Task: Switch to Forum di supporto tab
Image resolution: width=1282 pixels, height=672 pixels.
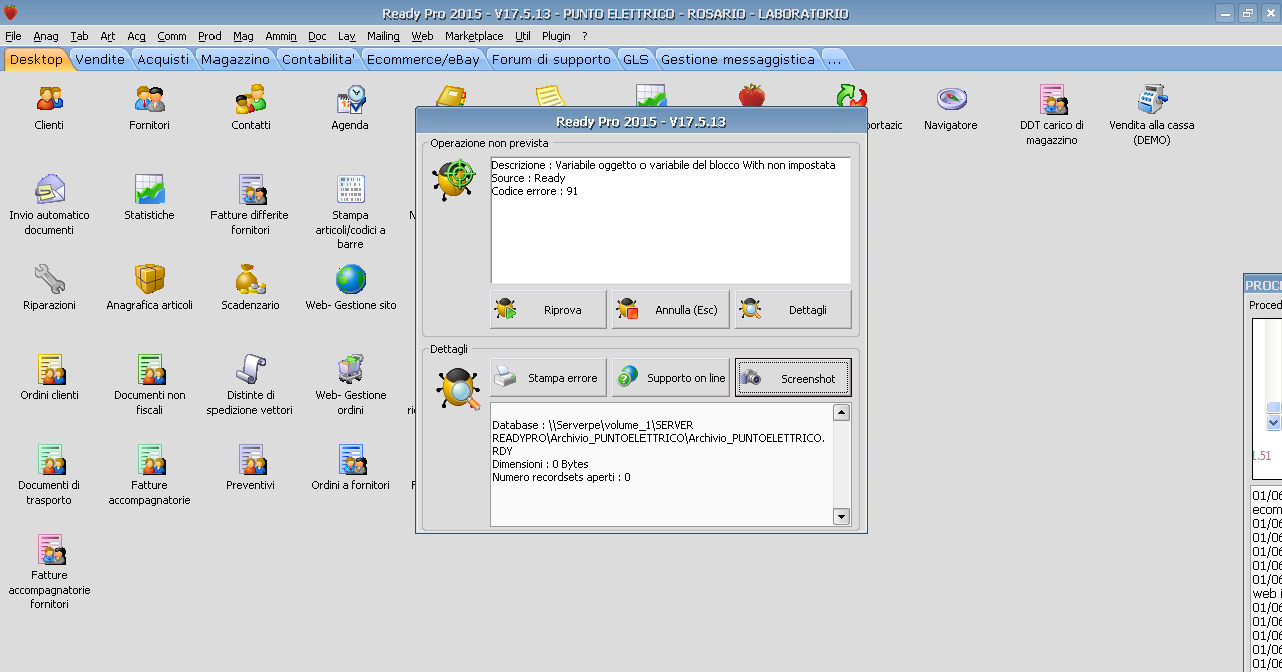Action: pos(551,59)
